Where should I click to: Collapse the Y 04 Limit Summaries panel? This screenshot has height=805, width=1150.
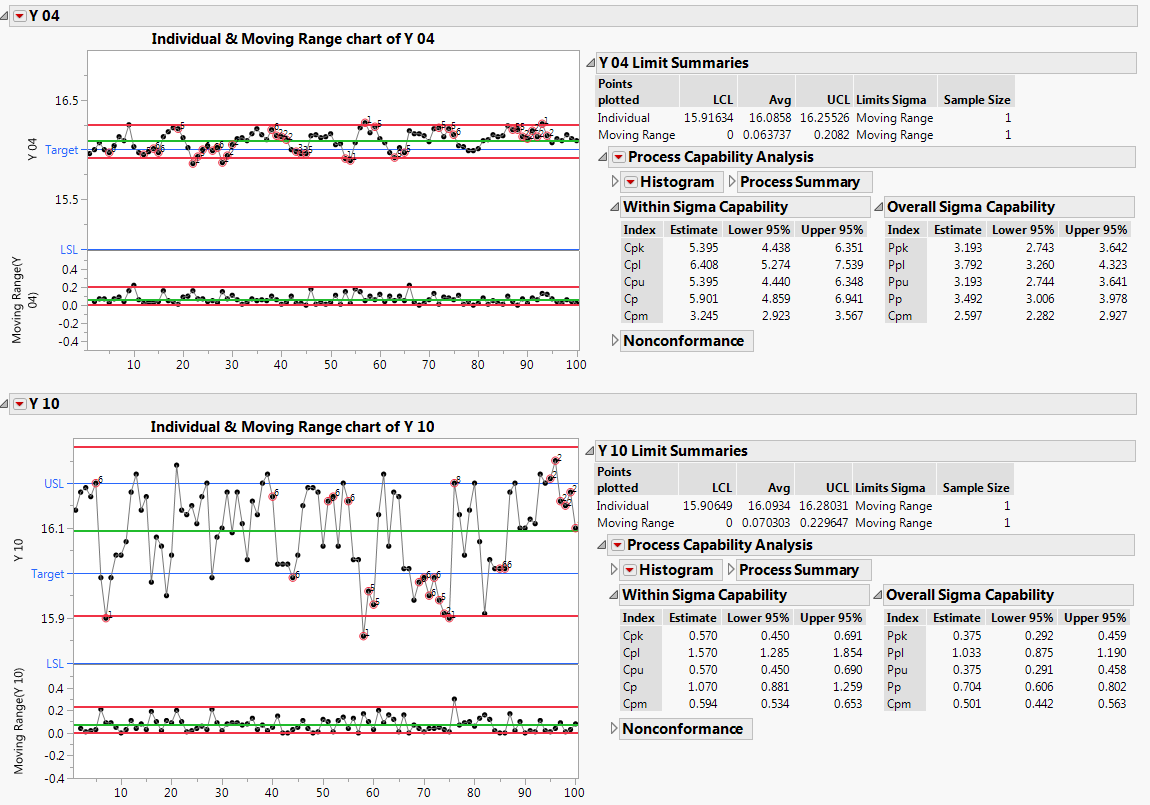591,62
